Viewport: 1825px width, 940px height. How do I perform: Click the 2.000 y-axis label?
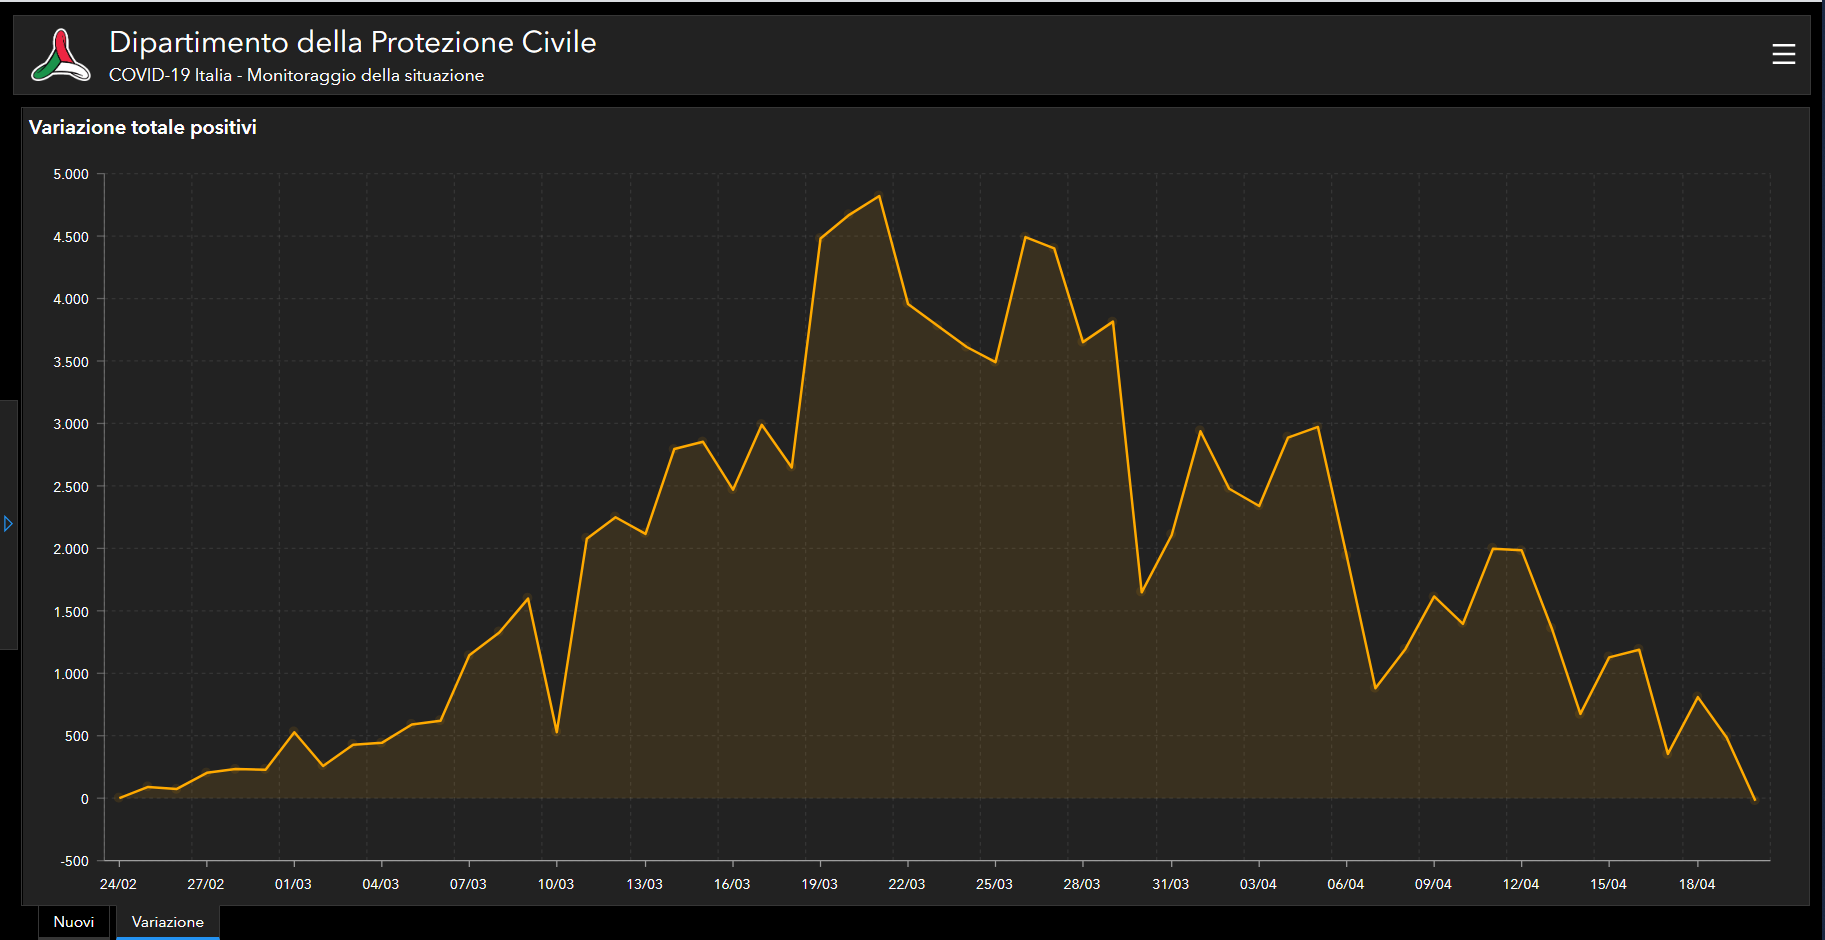71,549
